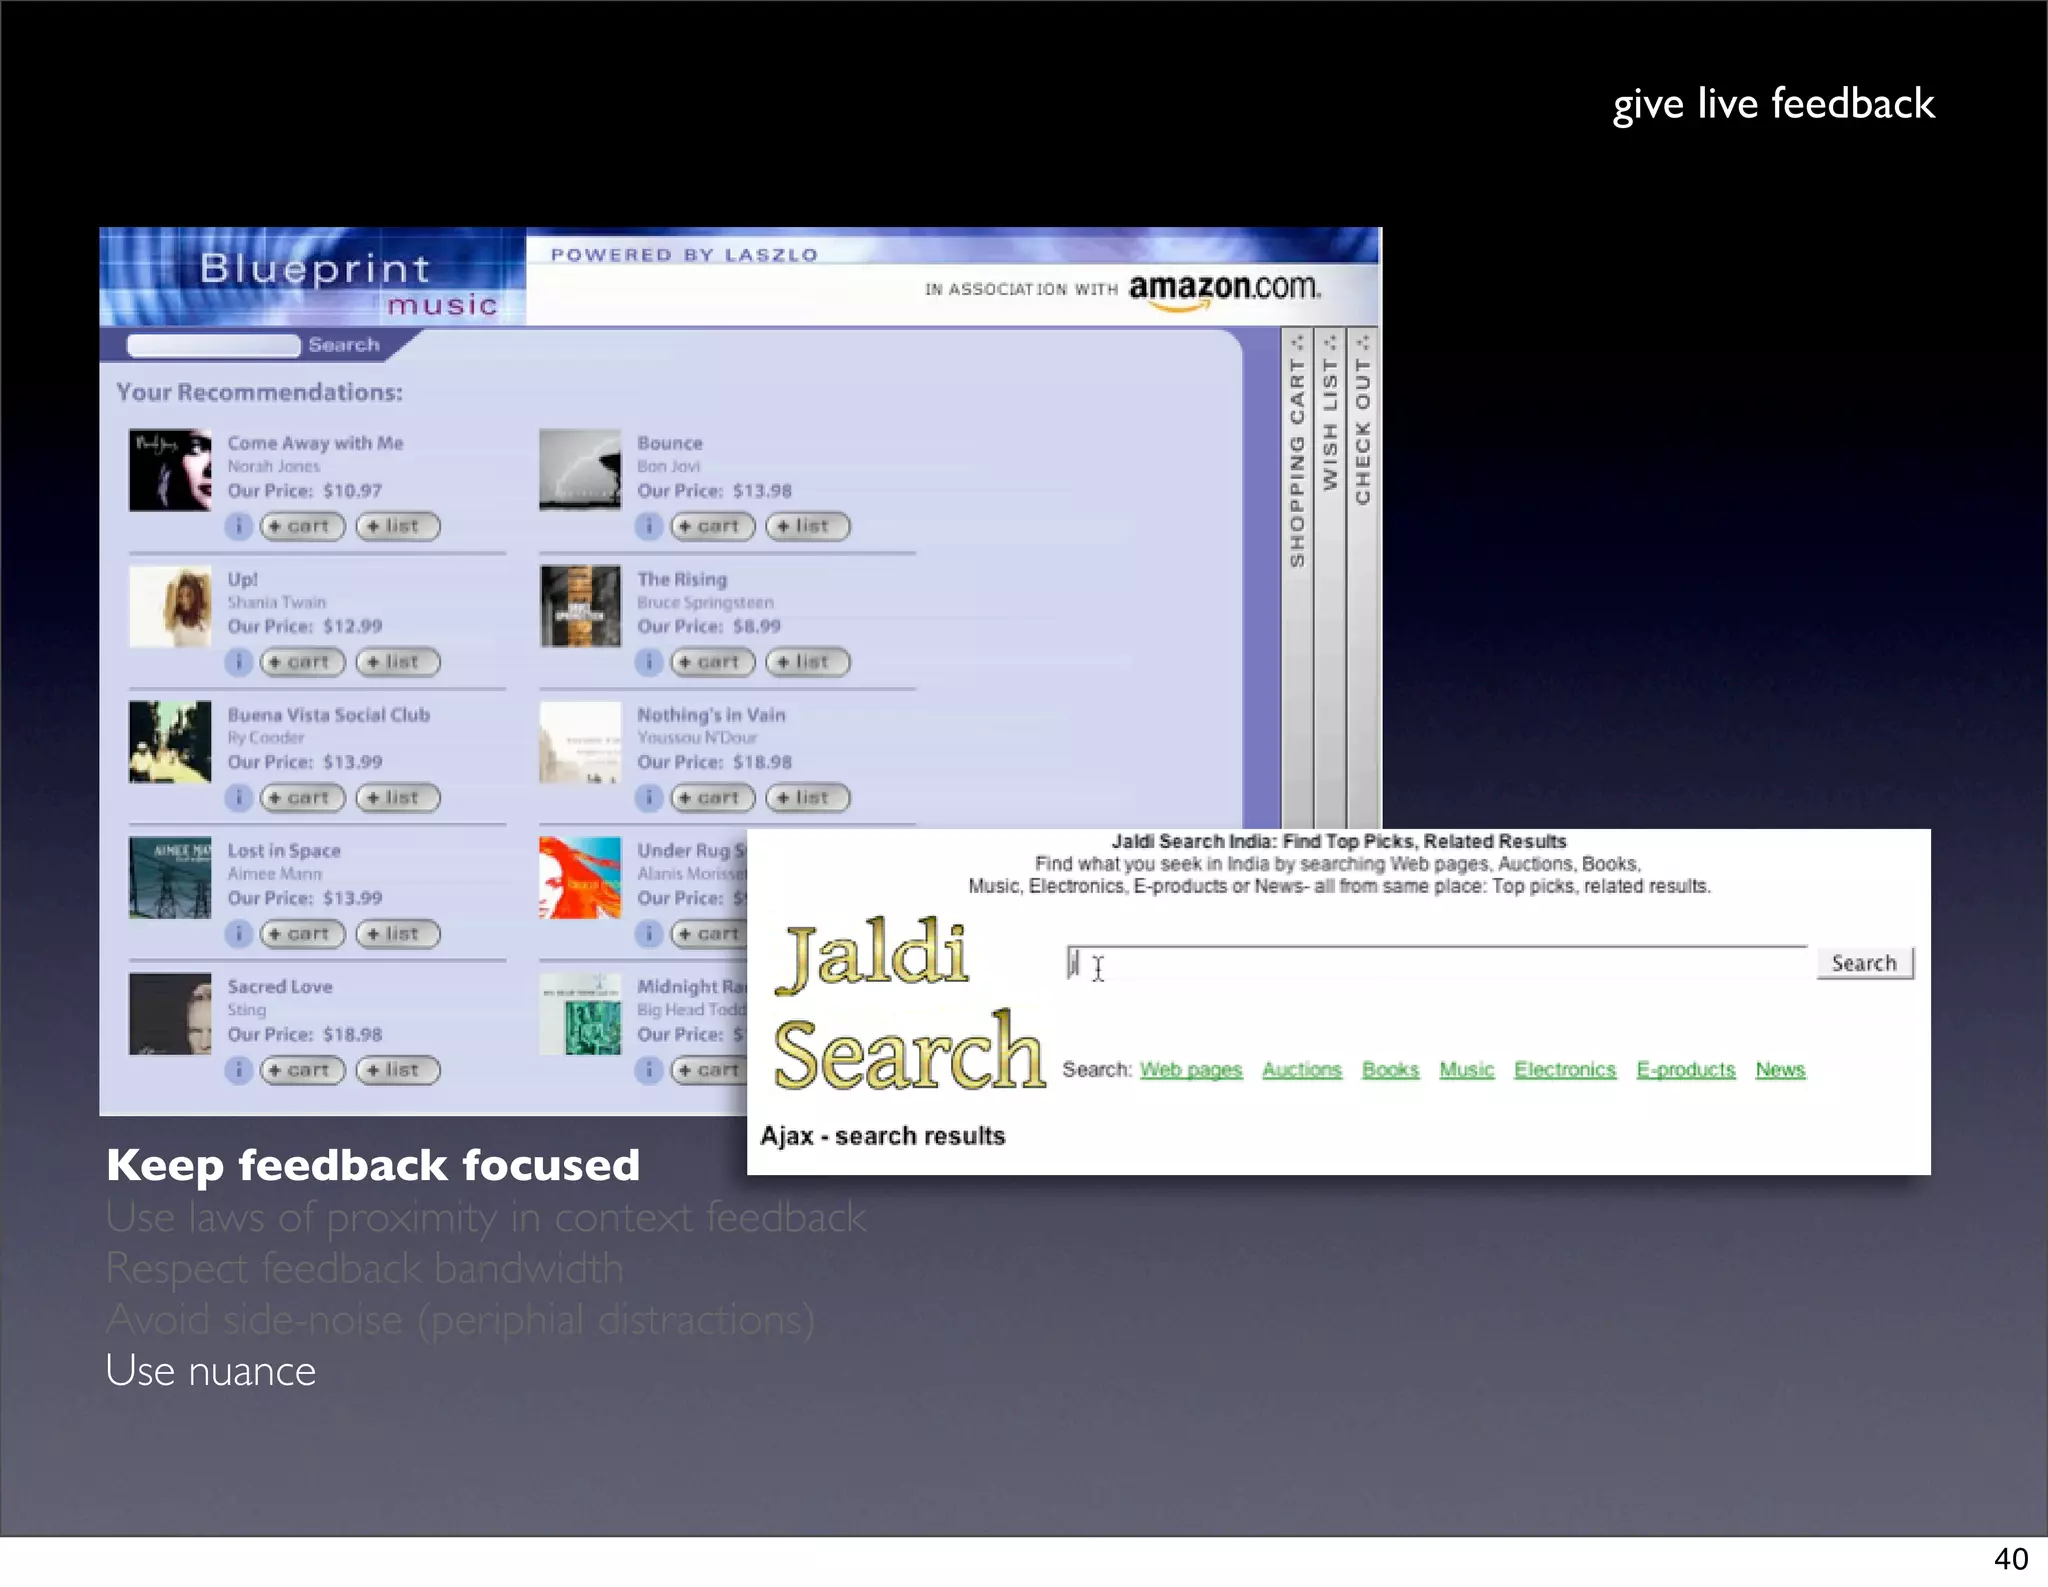This screenshot has height=1587, width=2048.
Task: Add Bounce by Bon Jovi to cart
Action: [x=712, y=526]
